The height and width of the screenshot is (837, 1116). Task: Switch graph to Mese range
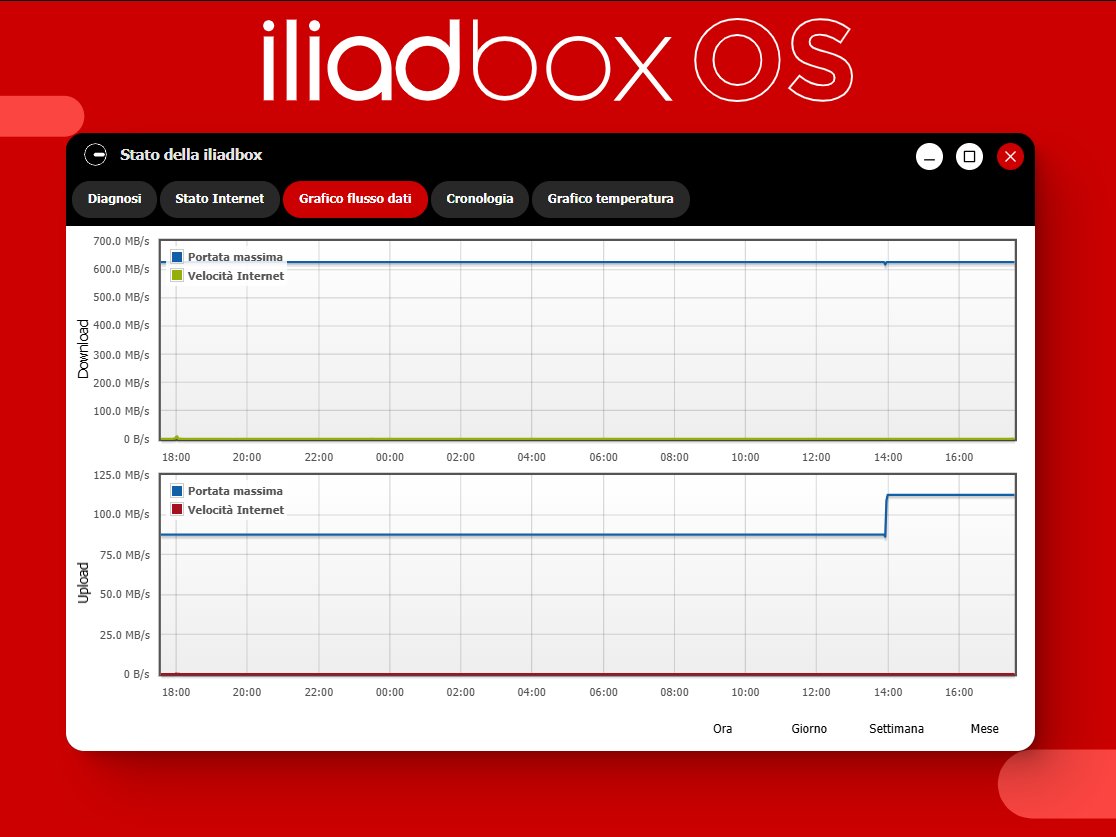tap(984, 728)
